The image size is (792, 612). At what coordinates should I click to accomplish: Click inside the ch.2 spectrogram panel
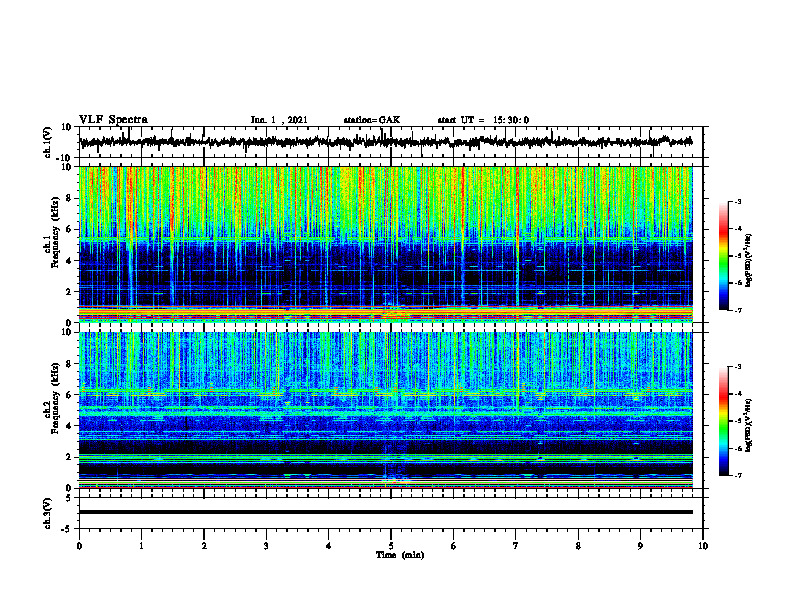tap(385, 410)
